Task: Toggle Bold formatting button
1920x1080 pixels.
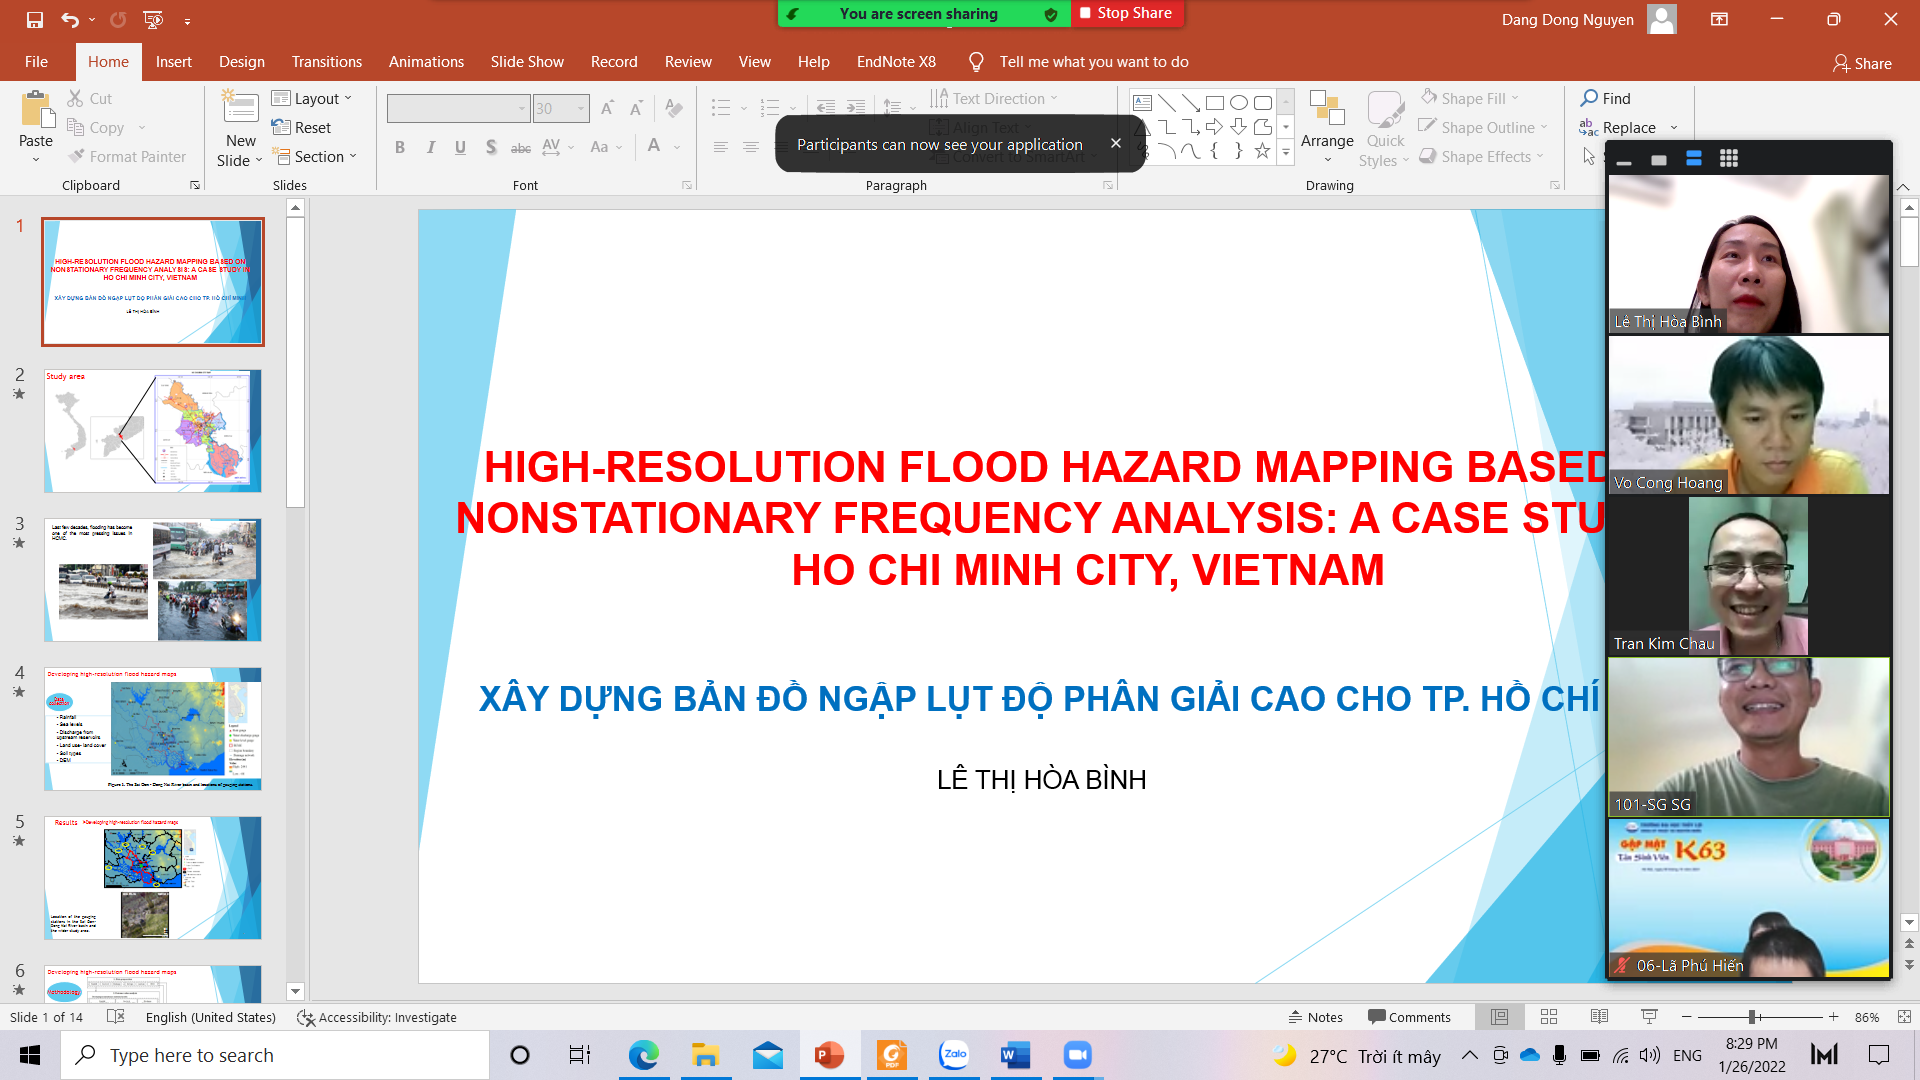Action: (x=400, y=147)
